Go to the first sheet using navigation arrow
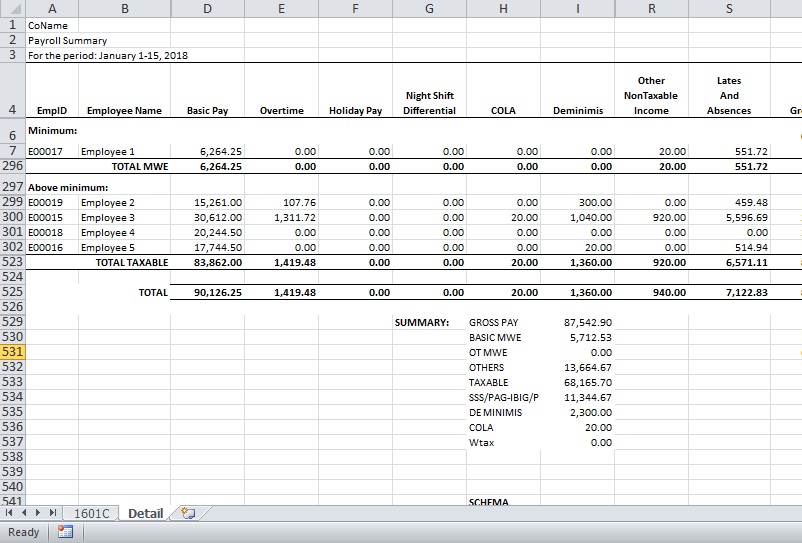This screenshot has height=543, width=802. click(9, 513)
